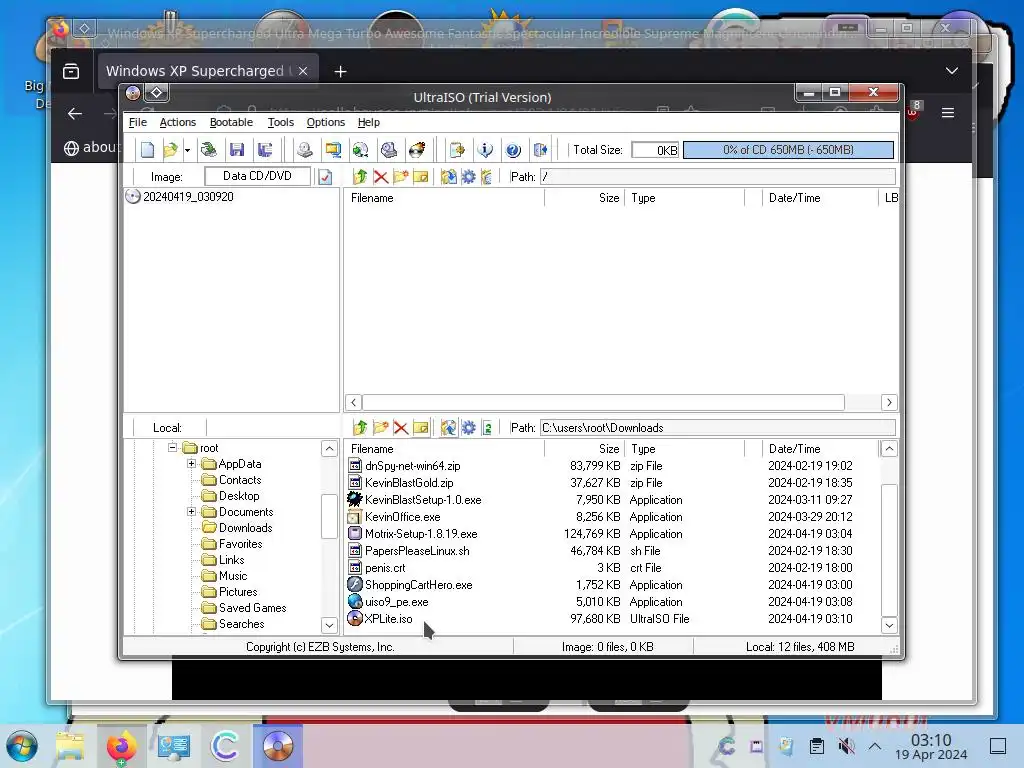1024x768 pixels.
Task: Expand the AppData folder node
Action: (x=191, y=464)
